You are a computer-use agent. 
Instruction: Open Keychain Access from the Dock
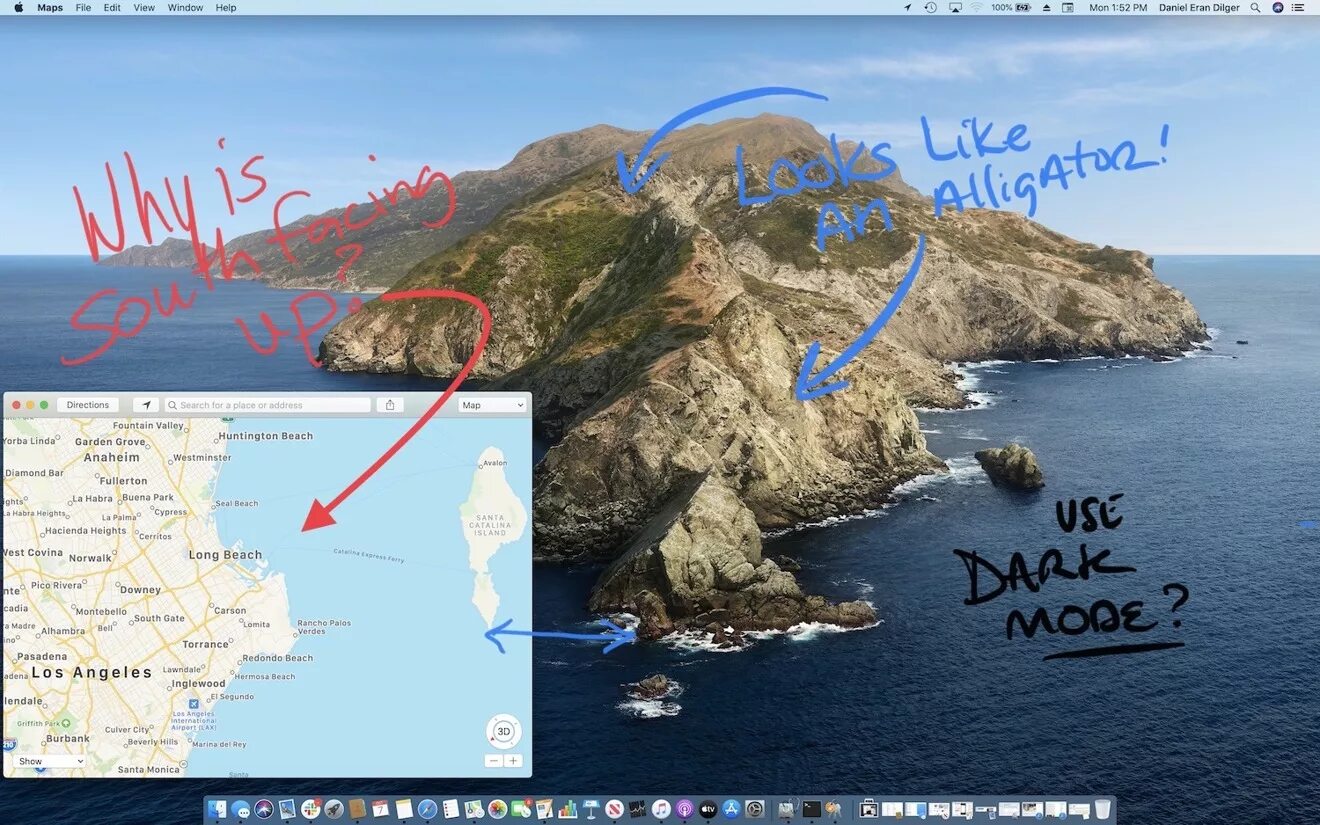tap(833, 808)
